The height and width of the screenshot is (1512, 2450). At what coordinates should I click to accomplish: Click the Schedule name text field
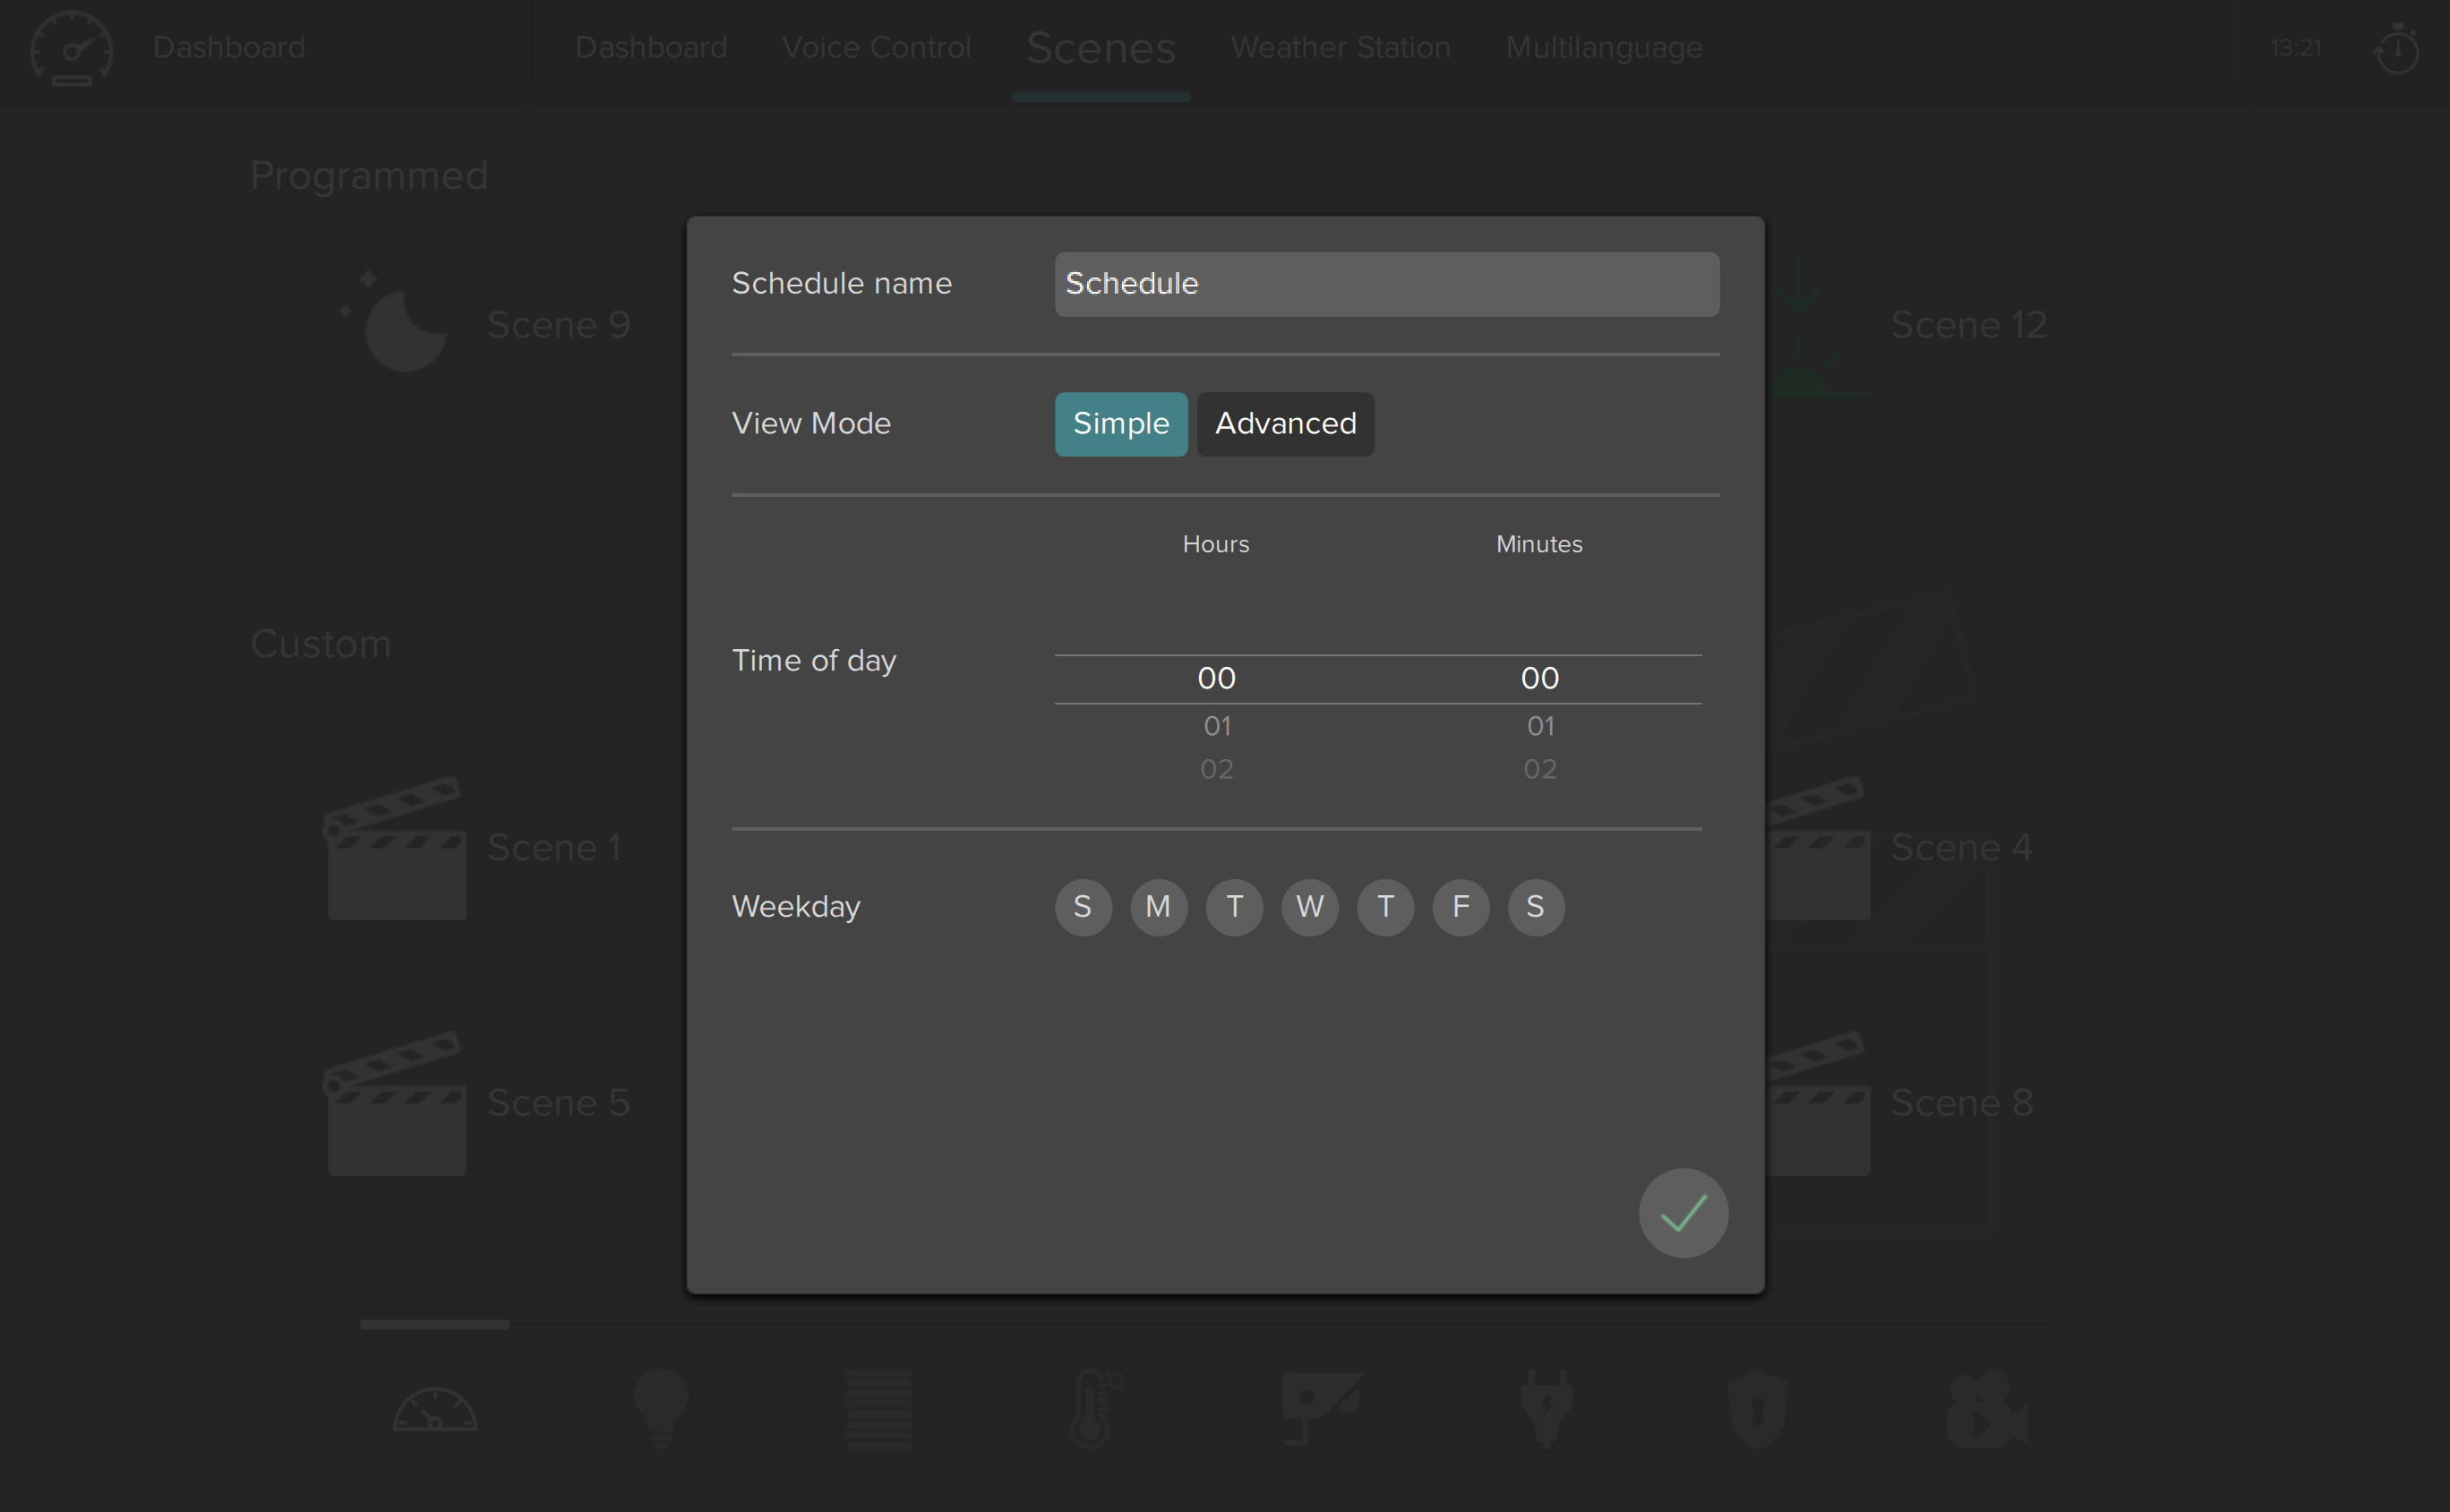pyautogui.click(x=1386, y=284)
